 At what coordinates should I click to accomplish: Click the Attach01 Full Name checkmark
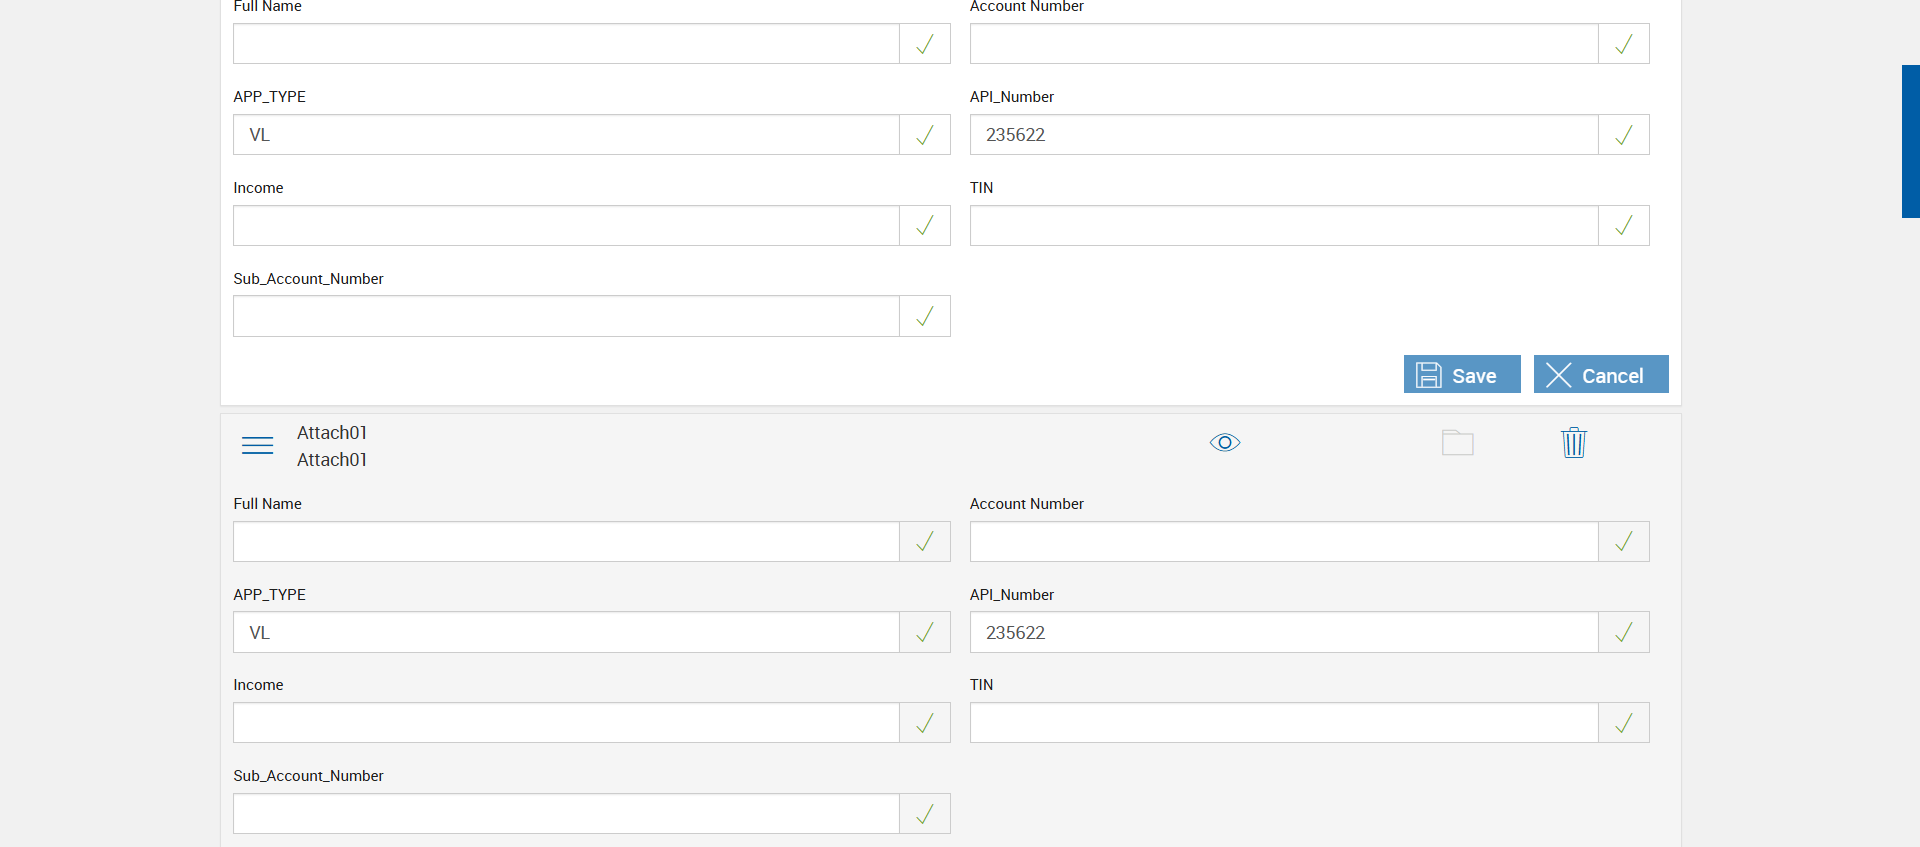(x=925, y=542)
